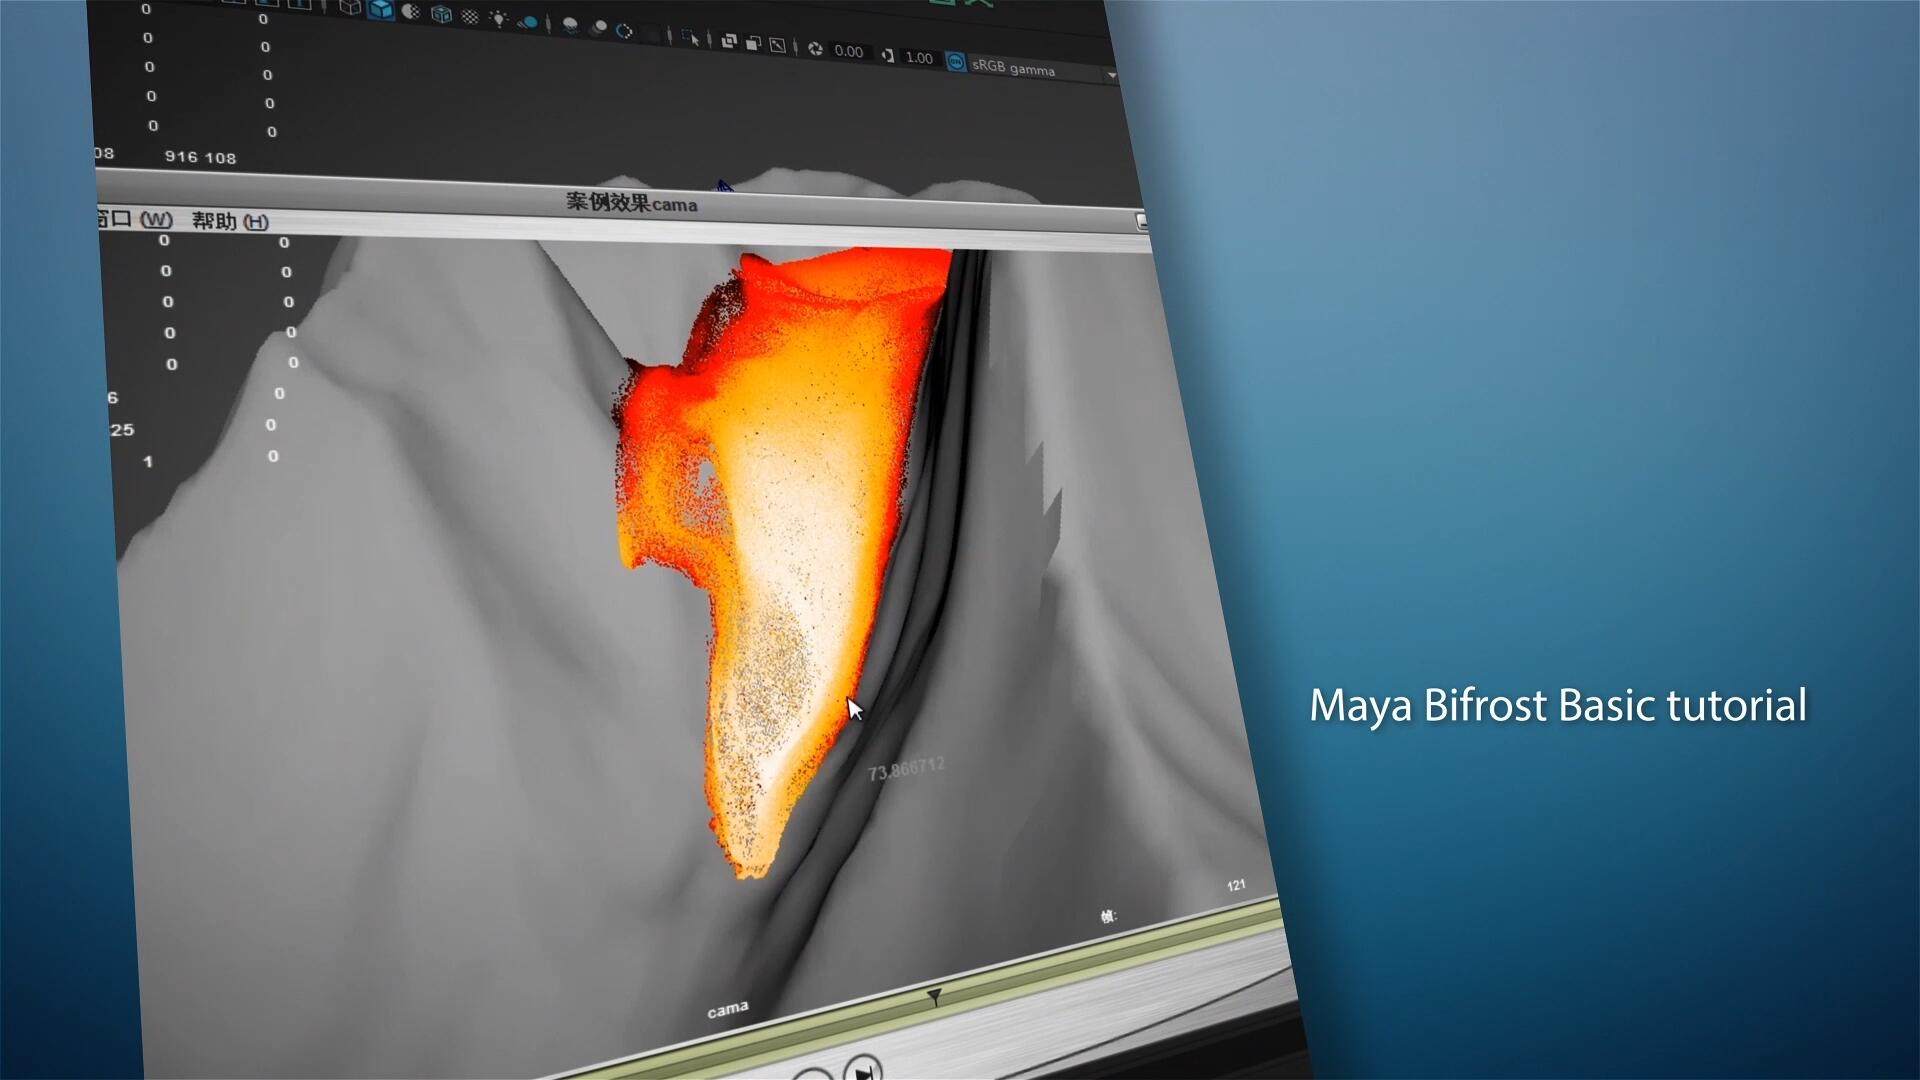Open the 窗口 (W) window menu
Viewport: 1920px width, 1080px height.
(x=134, y=219)
